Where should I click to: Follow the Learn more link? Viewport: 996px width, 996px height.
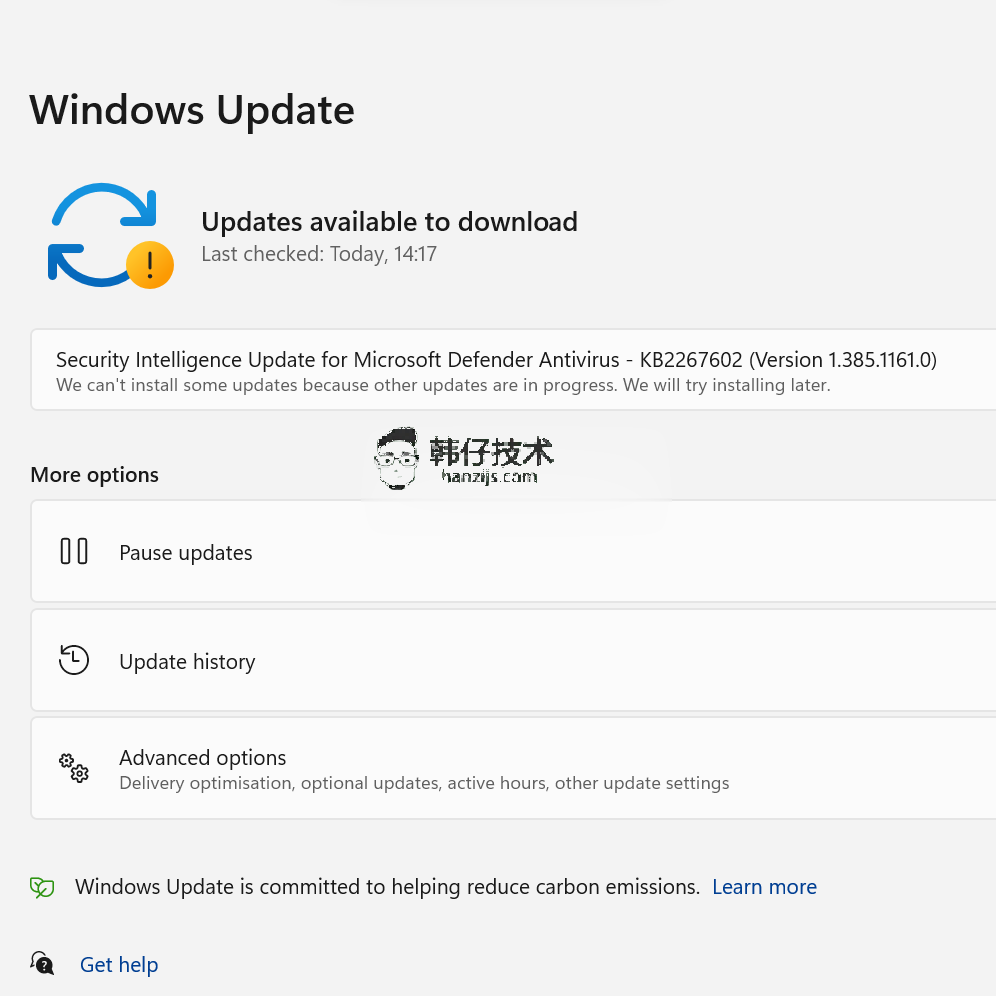[x=764, y=887]
